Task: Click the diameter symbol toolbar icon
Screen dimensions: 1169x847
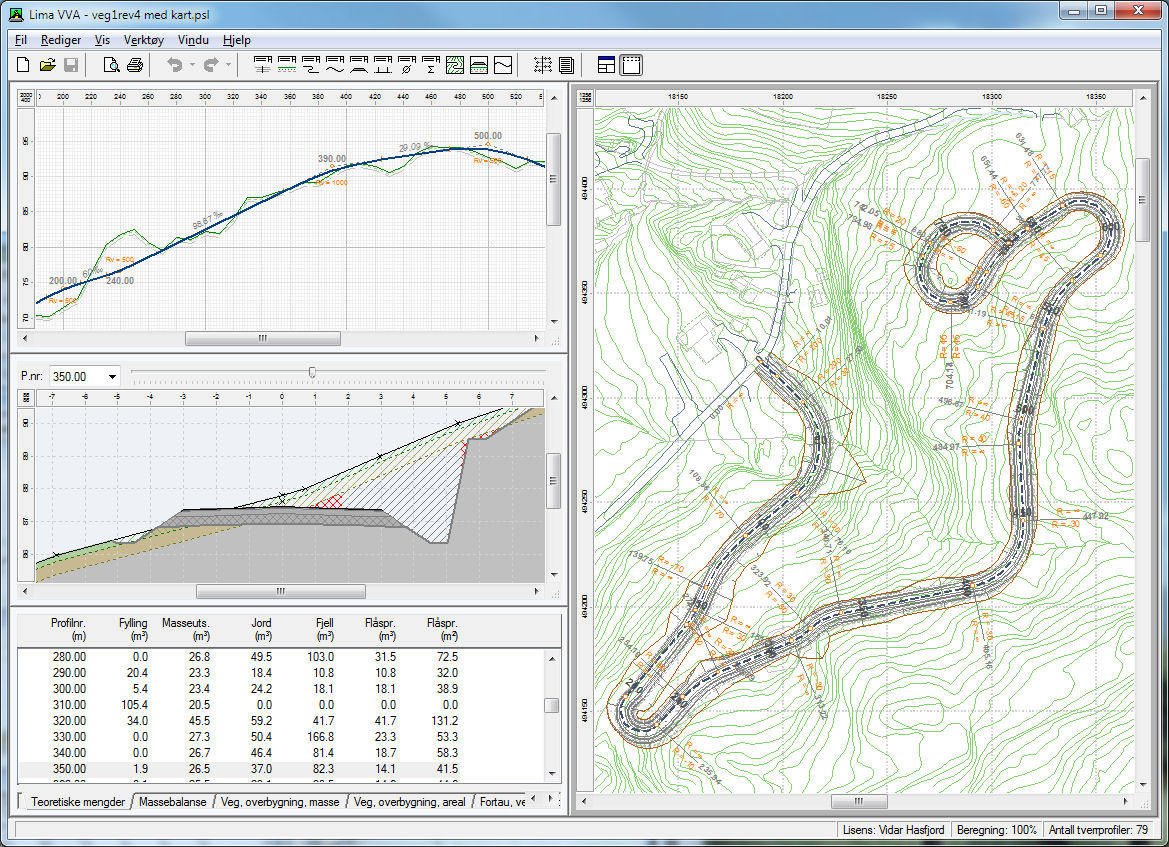Action: pos(407,66)
